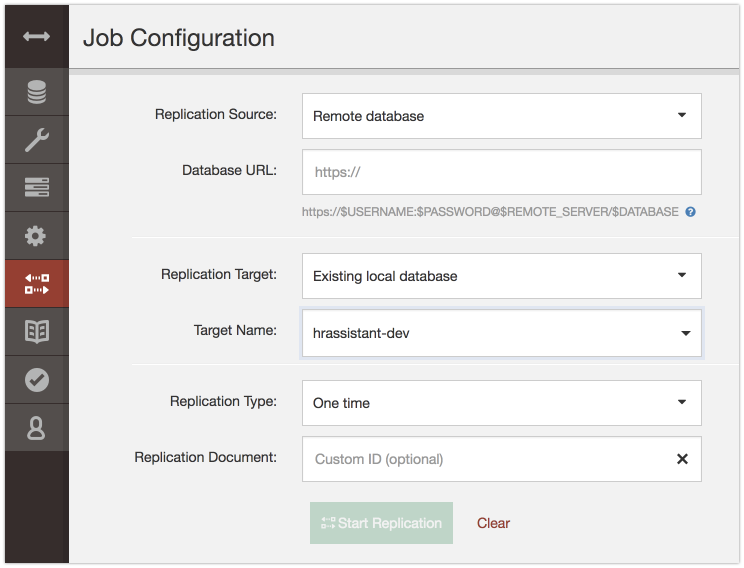Open the user account icon

[36, 428]
